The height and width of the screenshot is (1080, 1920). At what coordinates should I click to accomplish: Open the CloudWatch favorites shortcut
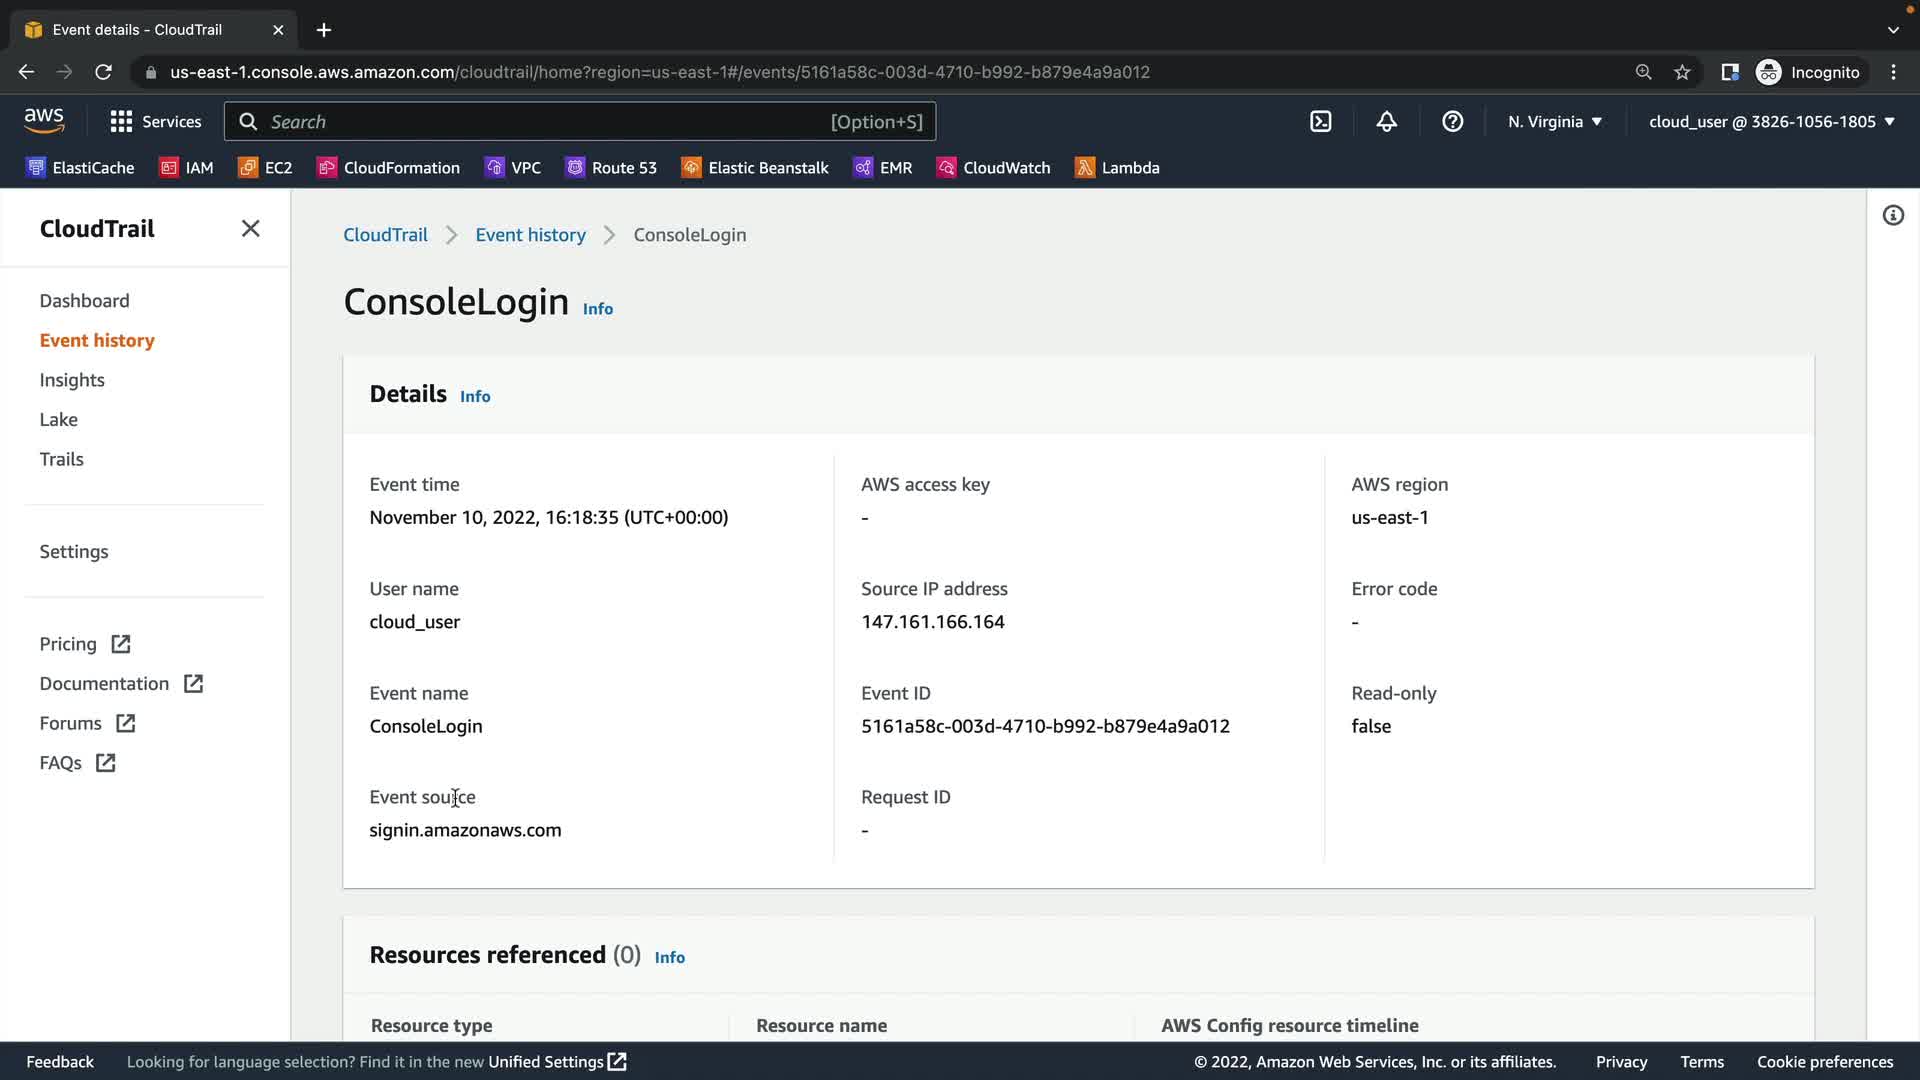click(993, 168)
